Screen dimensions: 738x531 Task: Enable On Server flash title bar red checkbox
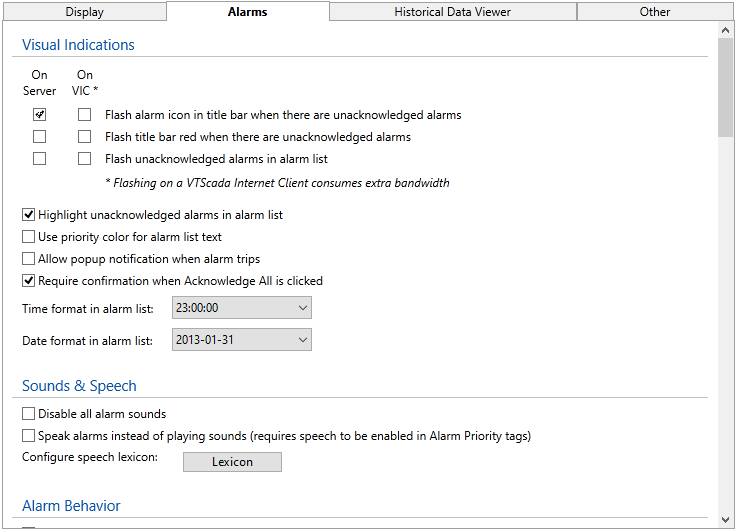(x=39, y=137)
